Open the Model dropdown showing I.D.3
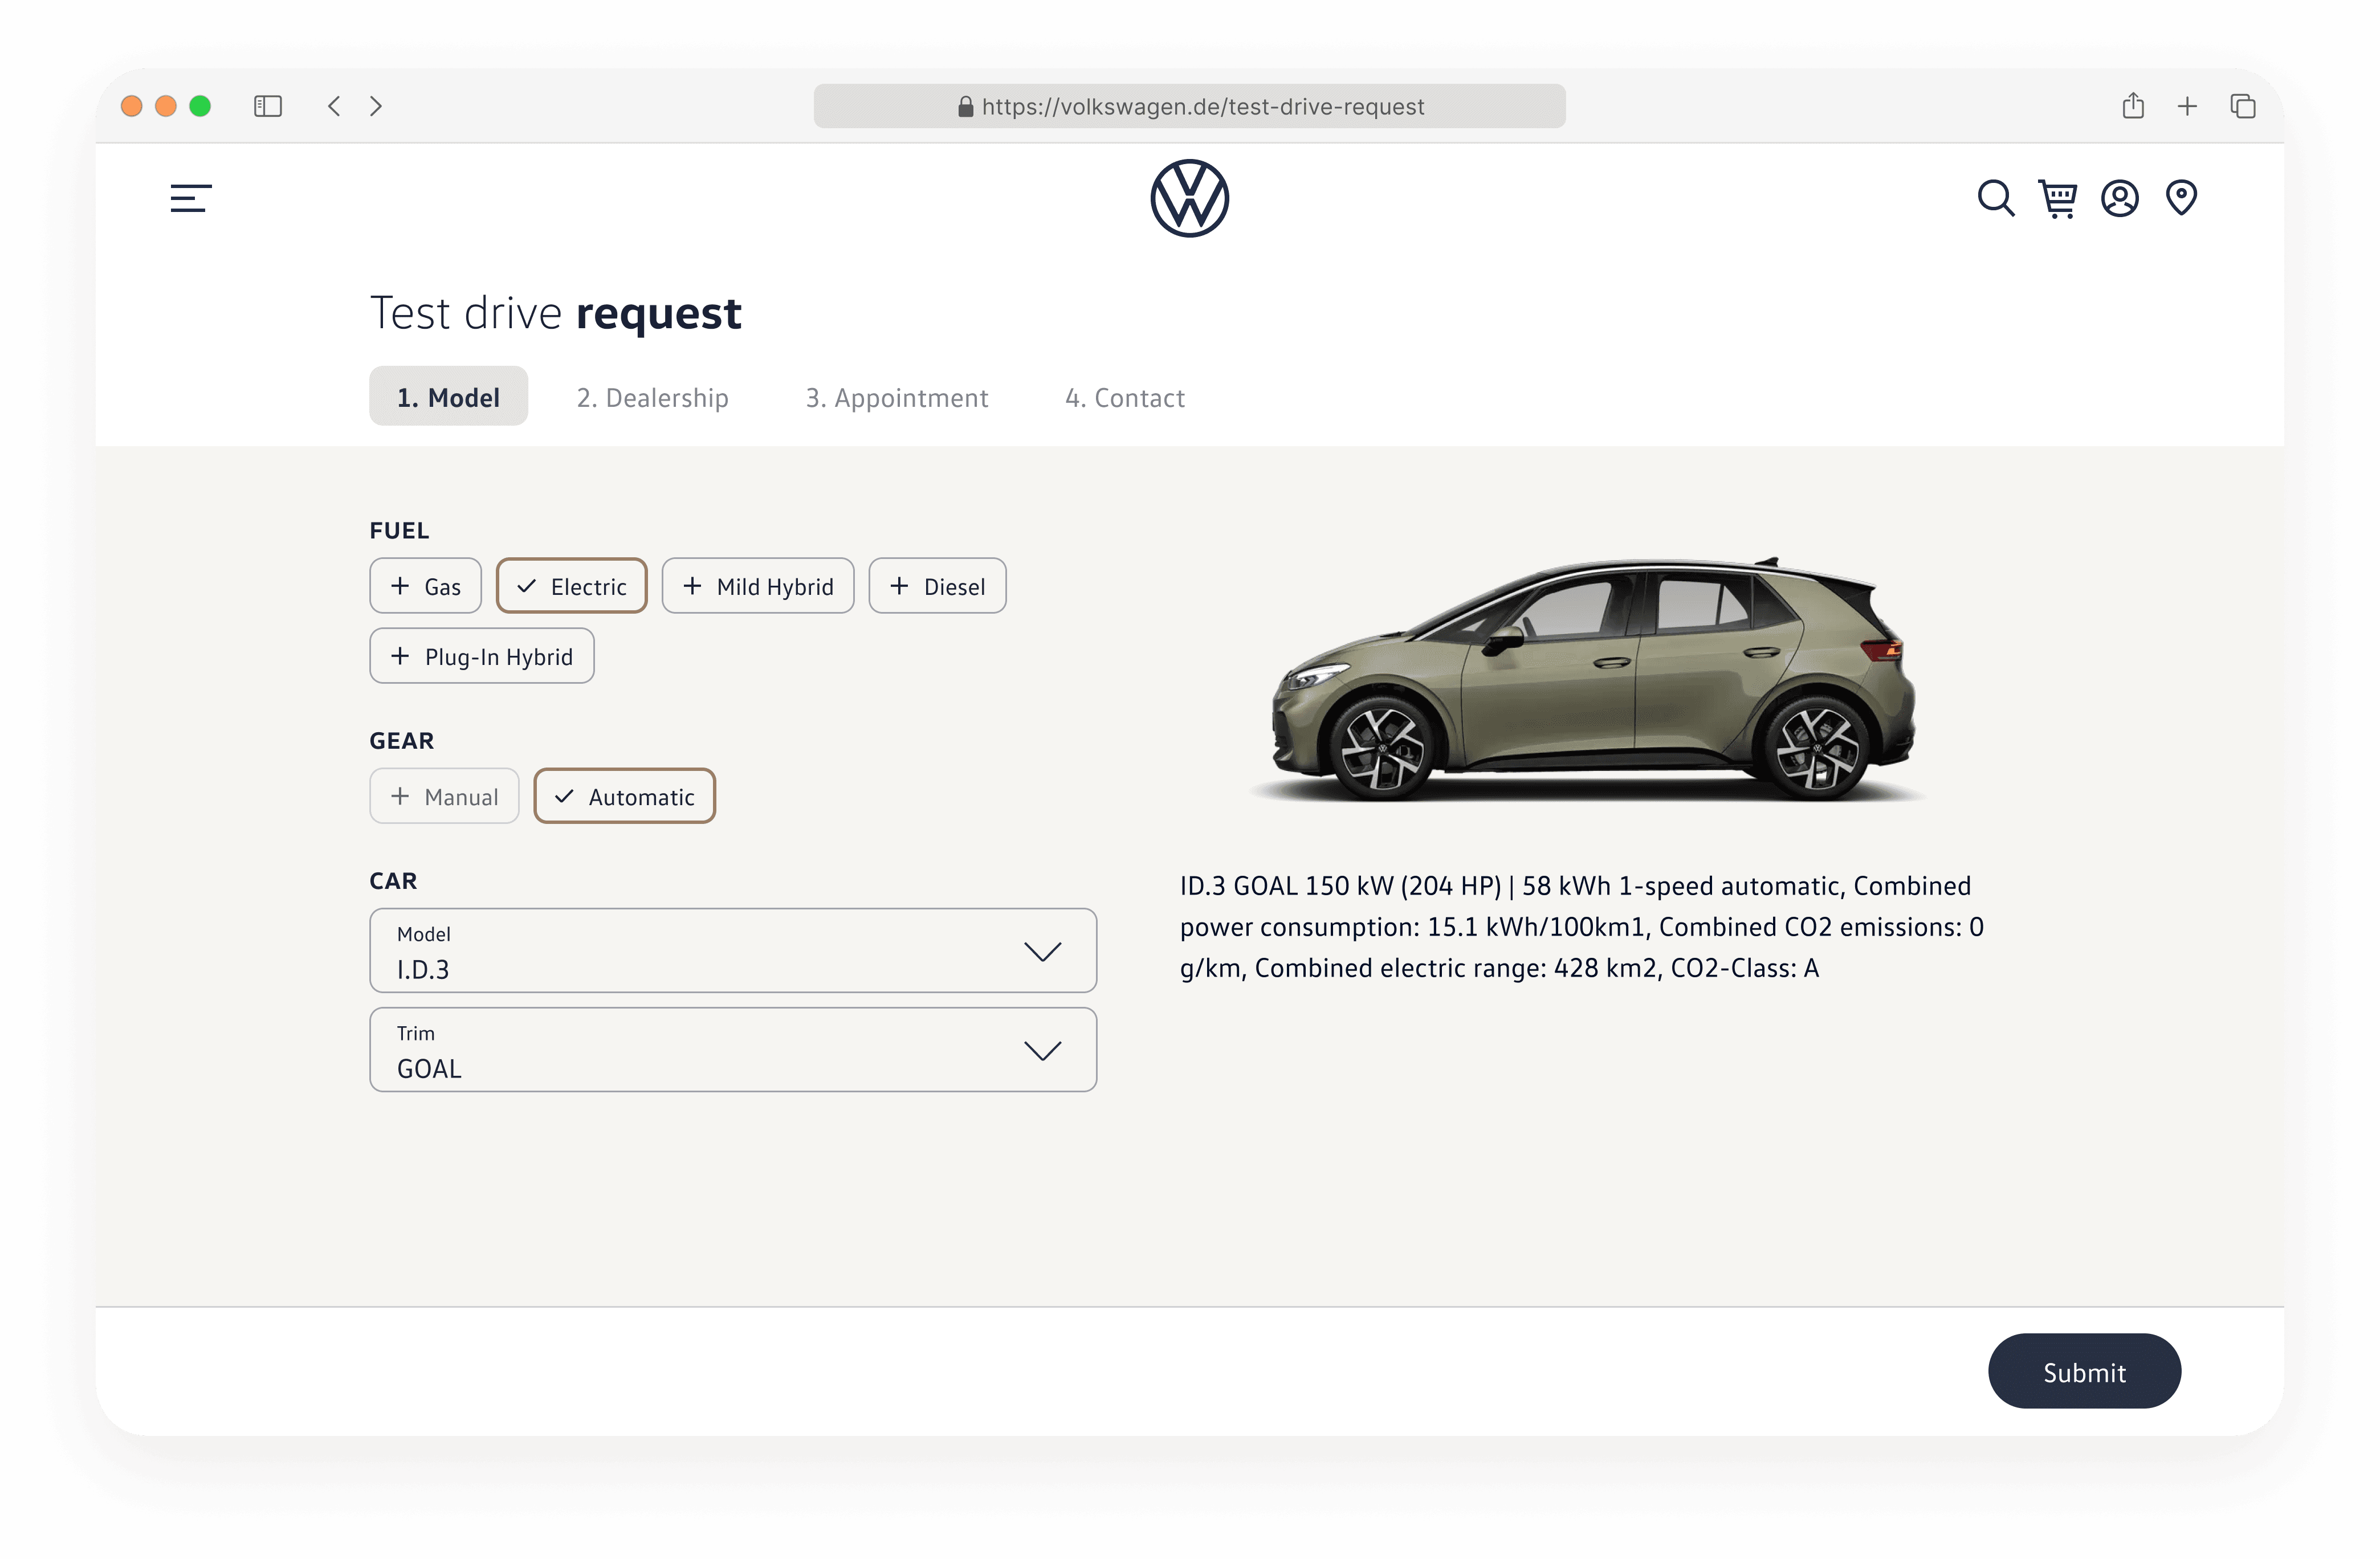 [x=733, y=950]
